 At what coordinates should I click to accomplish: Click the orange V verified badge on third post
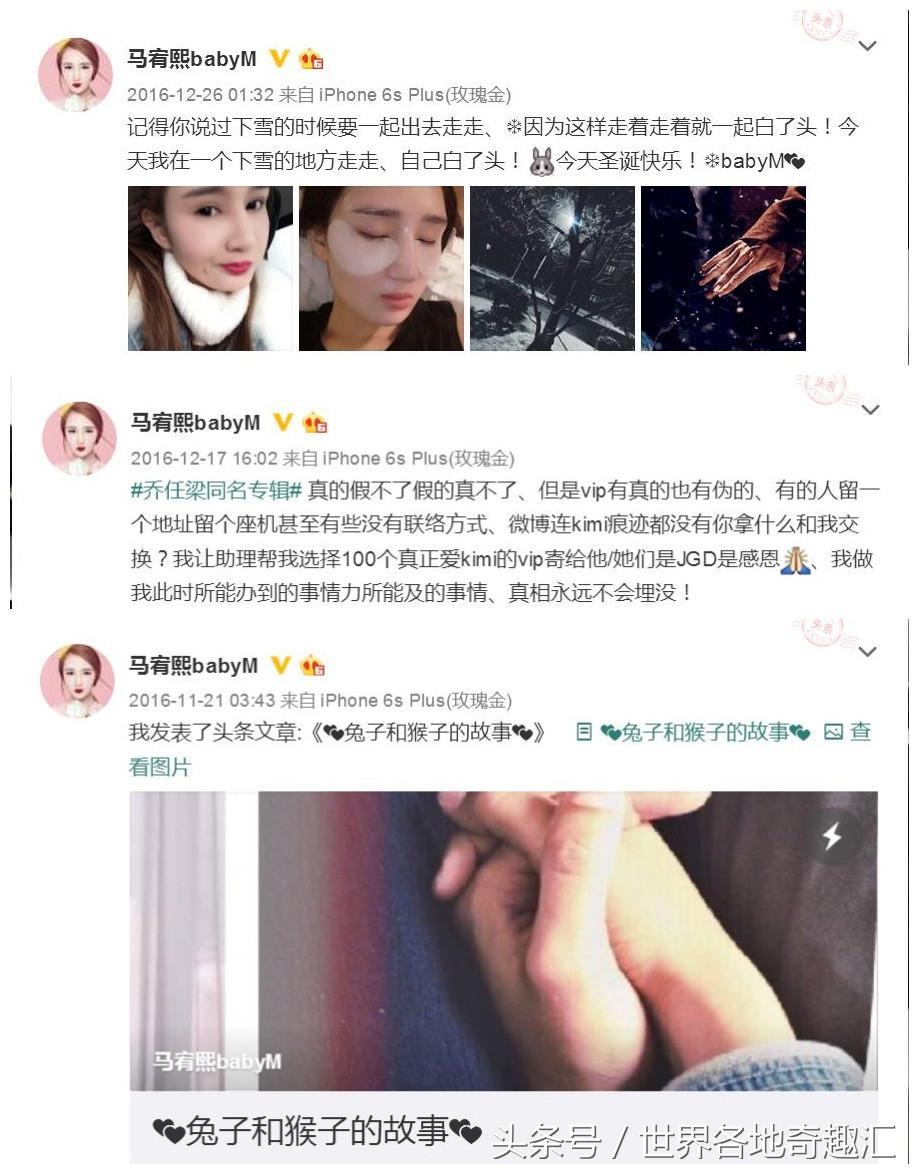[281, 665]
